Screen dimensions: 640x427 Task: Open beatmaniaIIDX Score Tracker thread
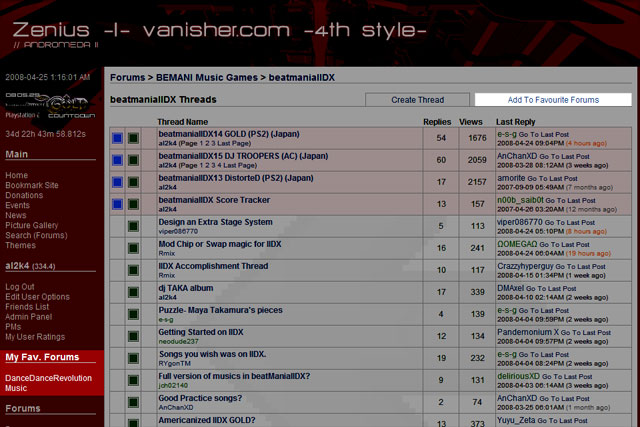click(214, 200)
